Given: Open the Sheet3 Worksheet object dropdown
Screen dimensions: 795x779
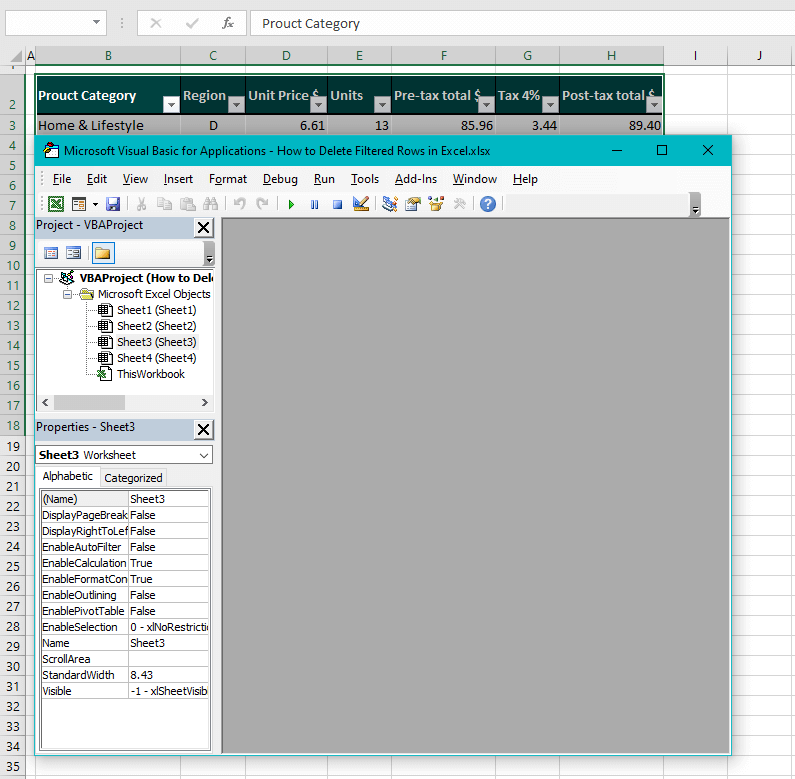Looking at the screenshot, I should (x=204, y=455).
